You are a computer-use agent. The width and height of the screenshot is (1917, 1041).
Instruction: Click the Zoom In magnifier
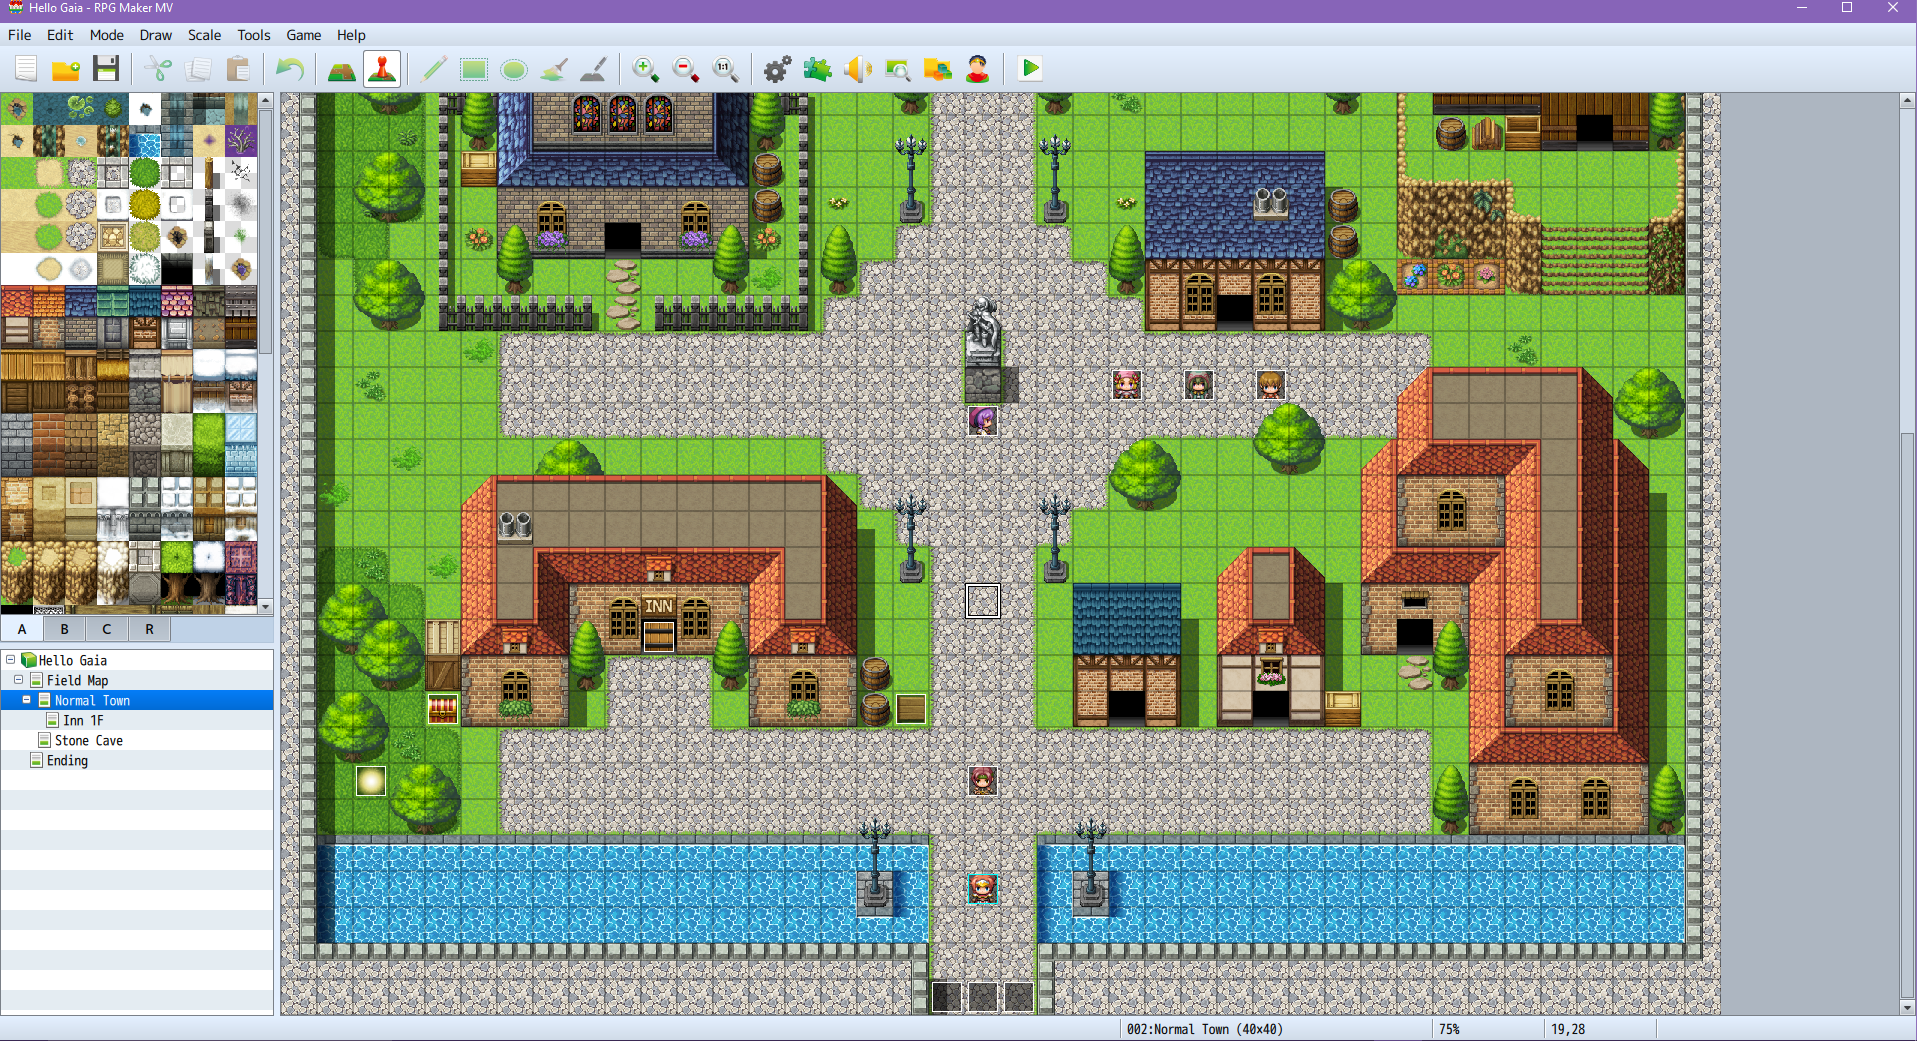(645, 69)
